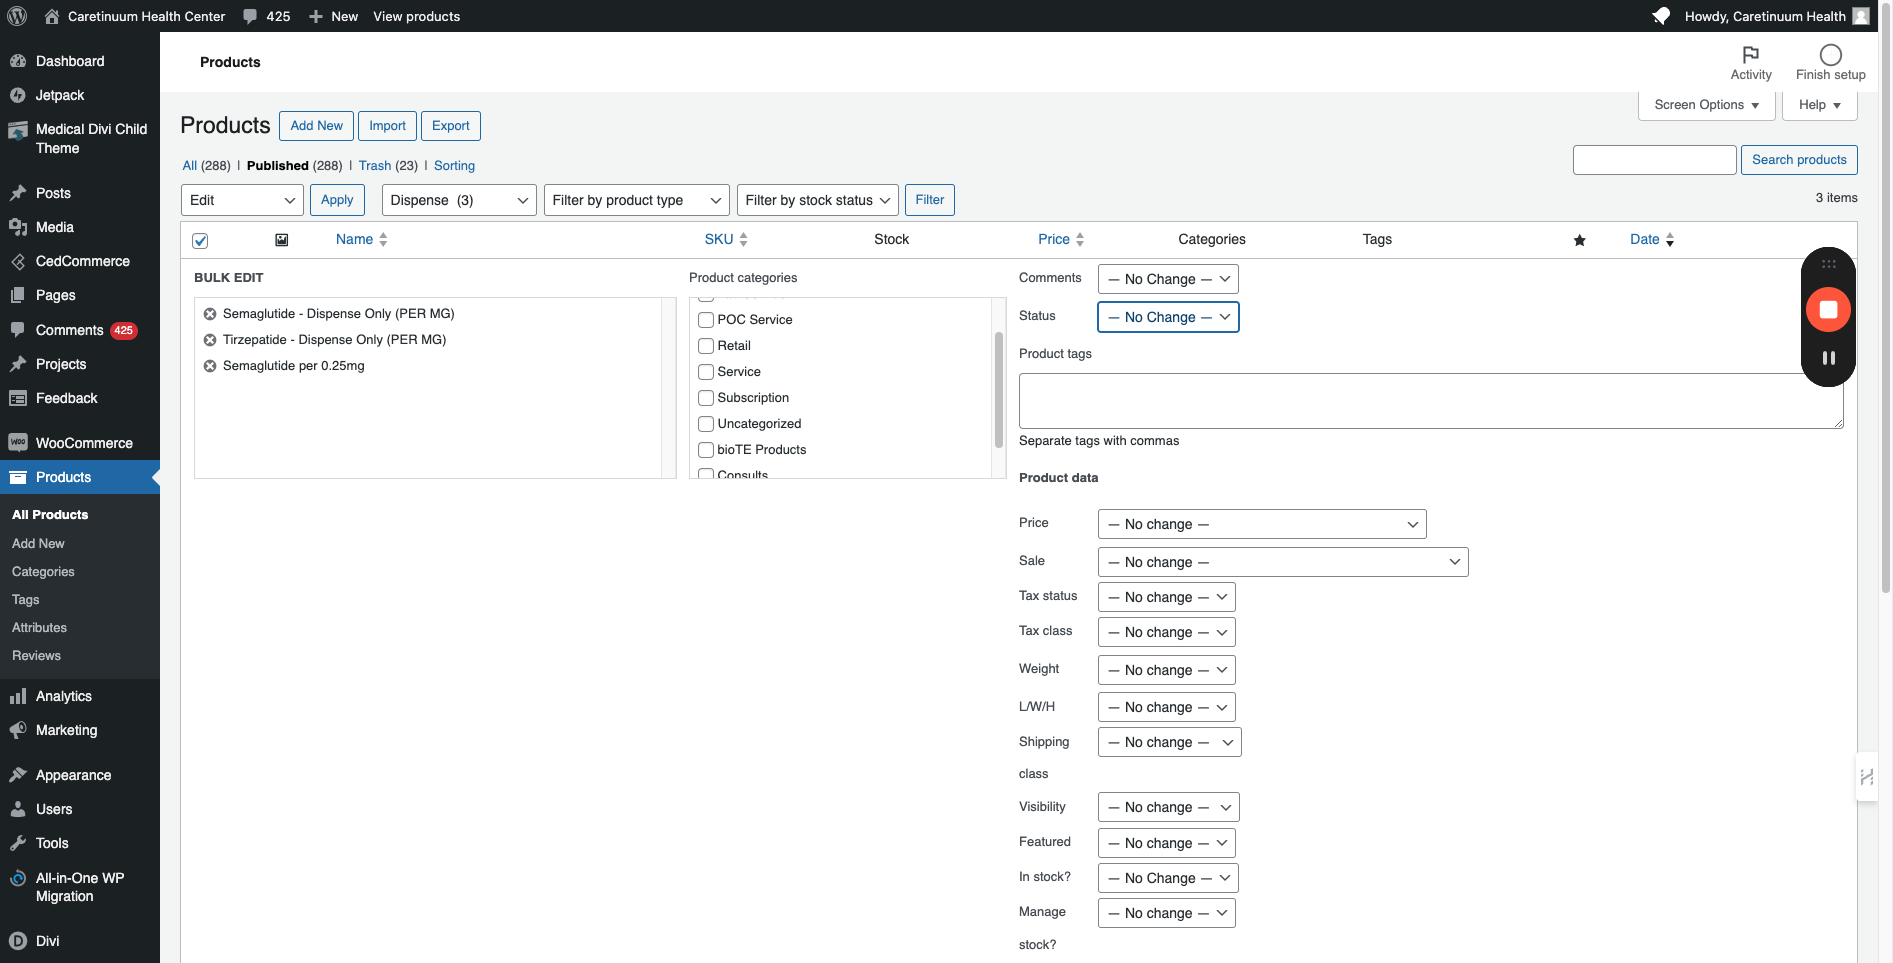The height and width of the screenshot is (963, 1893).
Task: Open the Activity flag icon
Action: tap(1750, 55)
